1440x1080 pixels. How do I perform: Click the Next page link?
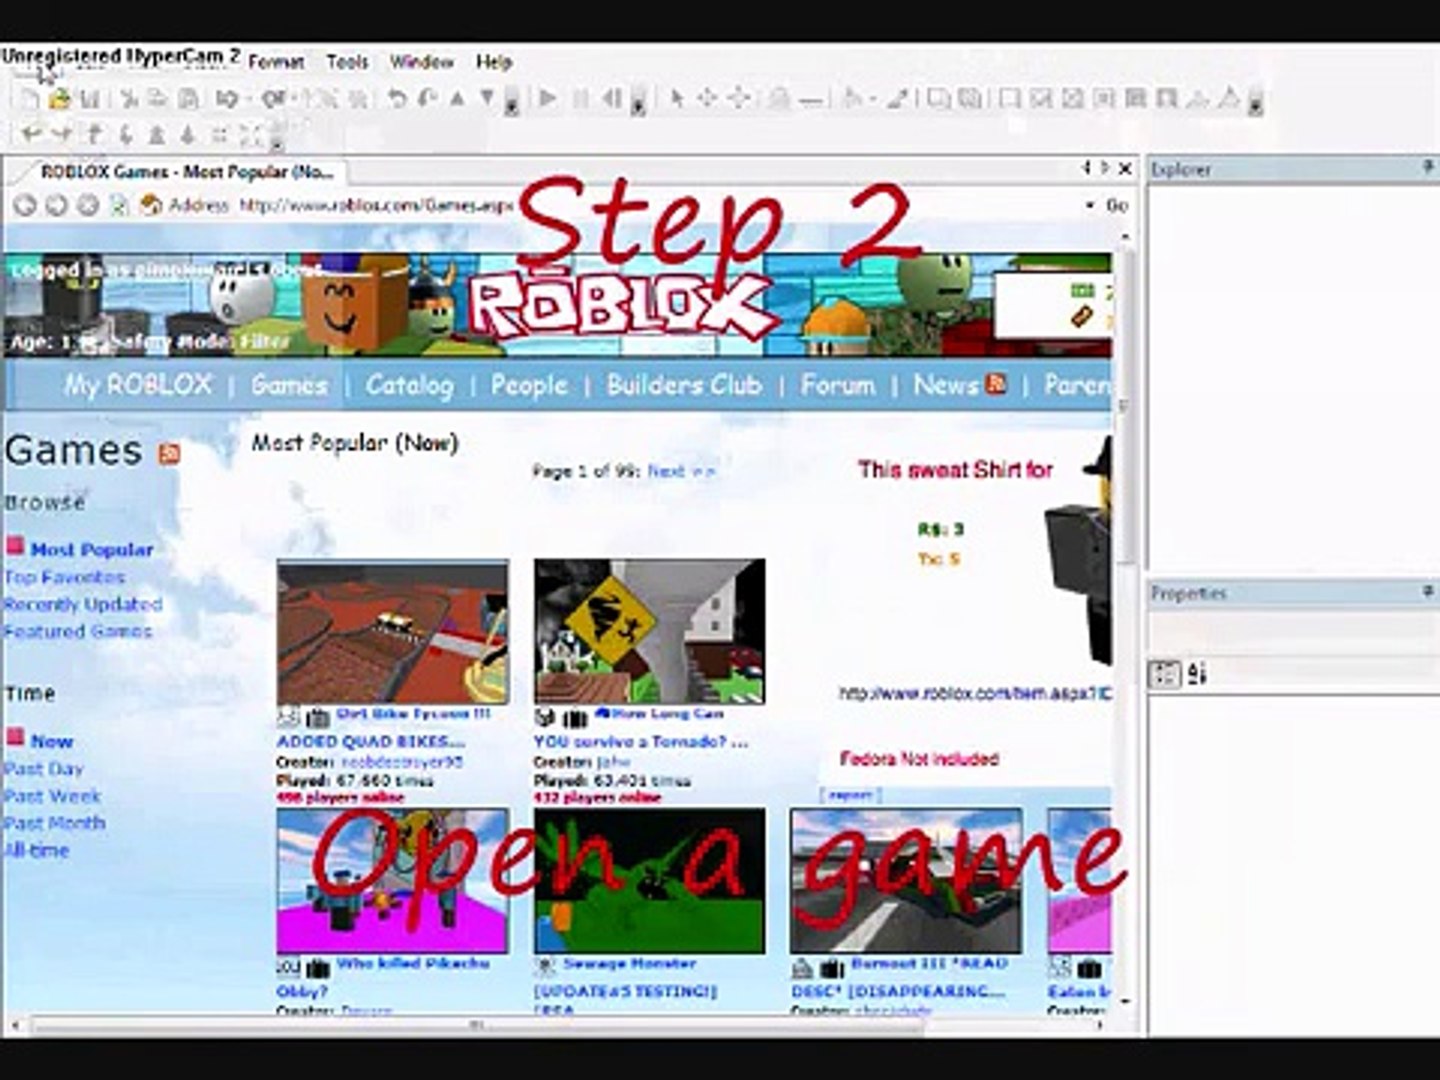(x=681, y=471)
